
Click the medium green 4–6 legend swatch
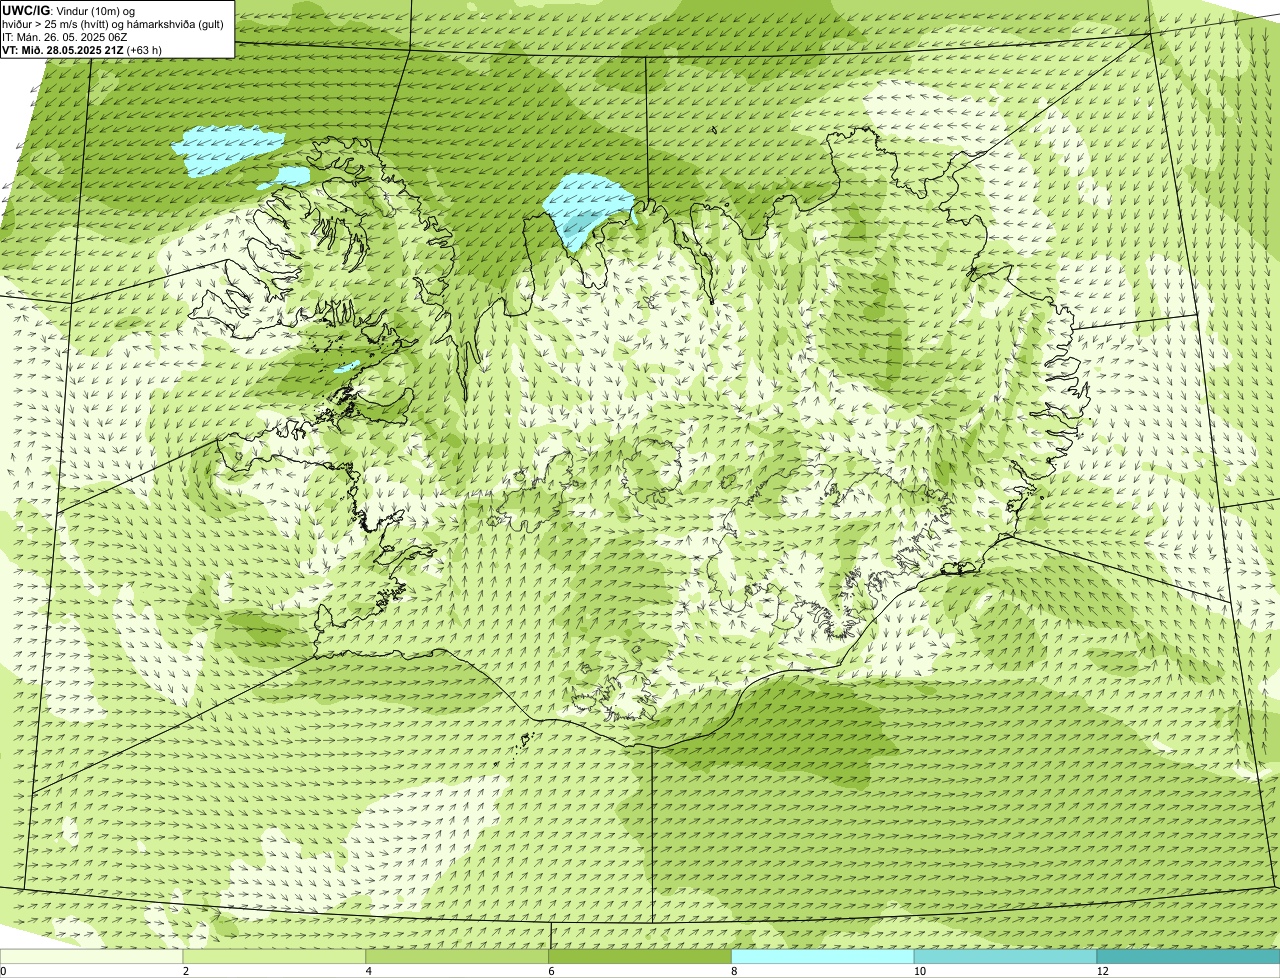pos(458,957)
